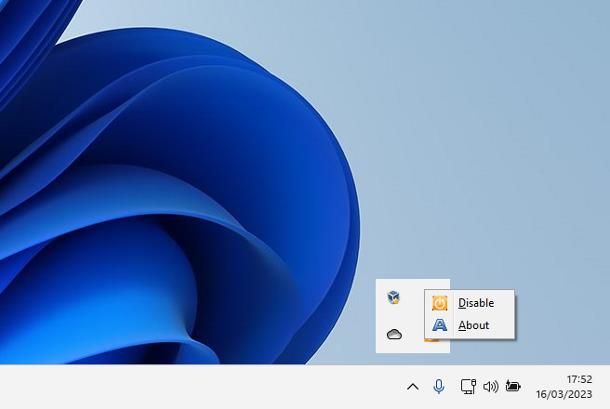610x409 pixels.
Task: Click the orange power icon beside Disable
Action: [440, 303]
